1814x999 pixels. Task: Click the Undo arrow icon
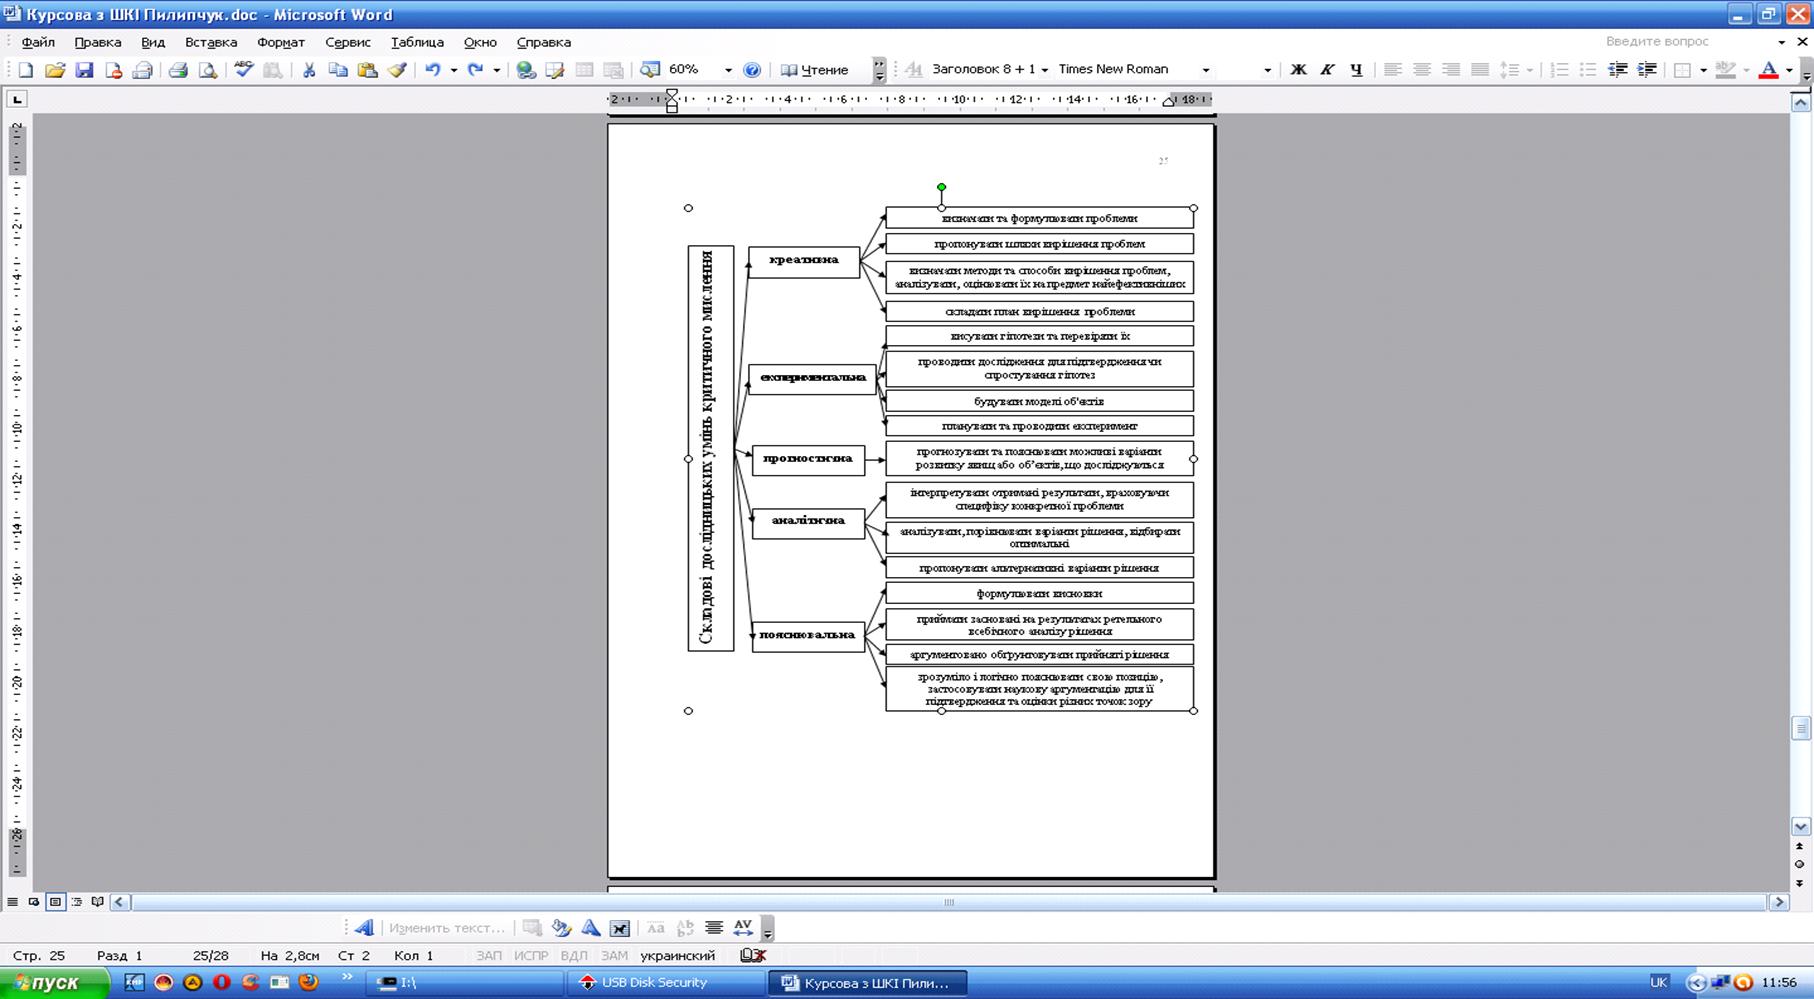point(432,70)
